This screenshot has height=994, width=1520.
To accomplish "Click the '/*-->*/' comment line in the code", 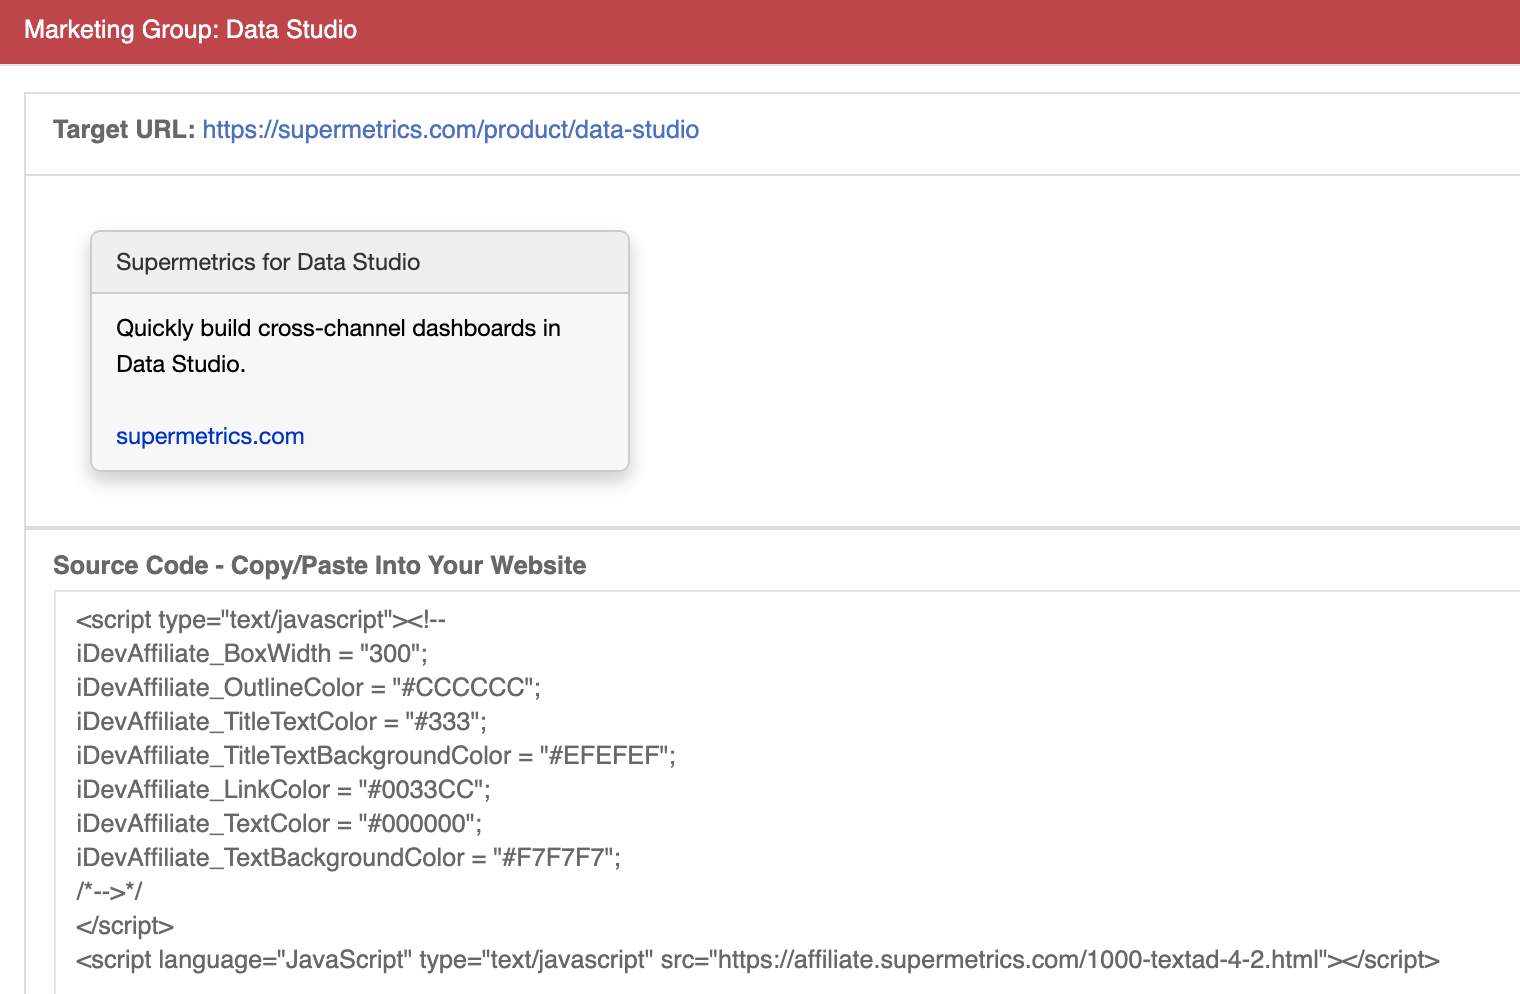I will coord(110,891).
